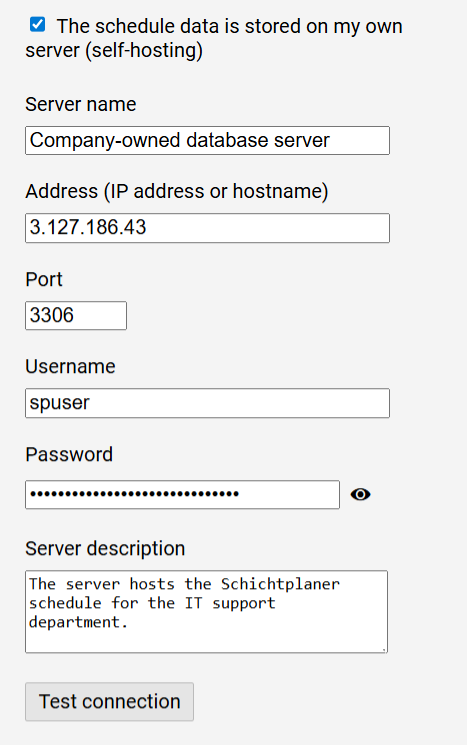Image resolution: width=467 pixels, height=745 pixels.
Task: Click the 'Password' label text
Action: [x=69, y=454]
